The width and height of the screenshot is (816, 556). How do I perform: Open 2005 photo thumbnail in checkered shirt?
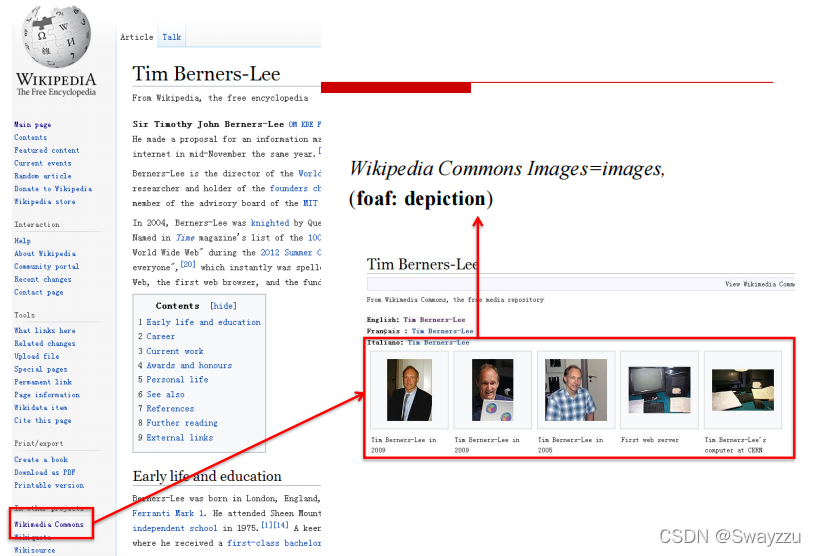click(576, 390)
